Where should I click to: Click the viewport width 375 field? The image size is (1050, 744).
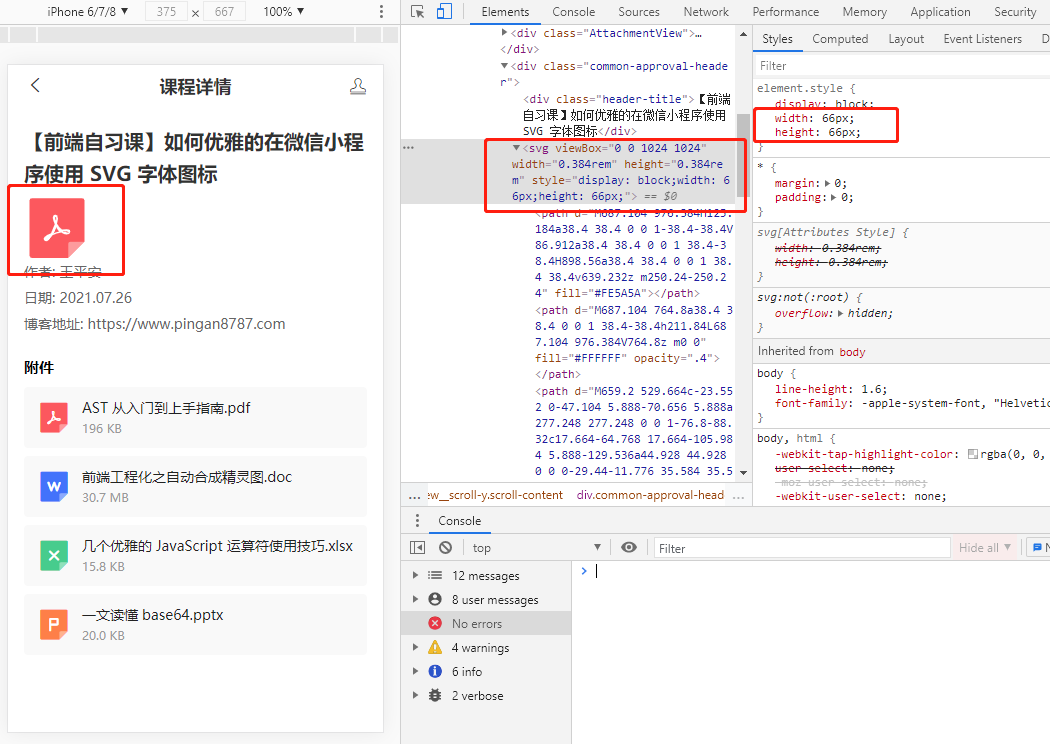click(166, 11)
